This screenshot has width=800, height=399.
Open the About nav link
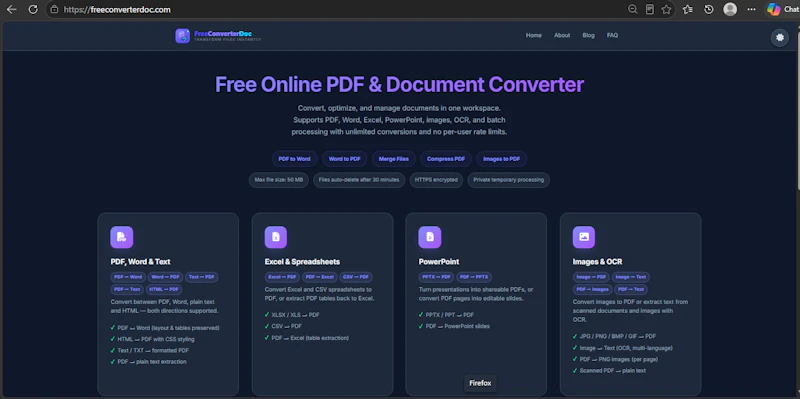tap(562, 35)
